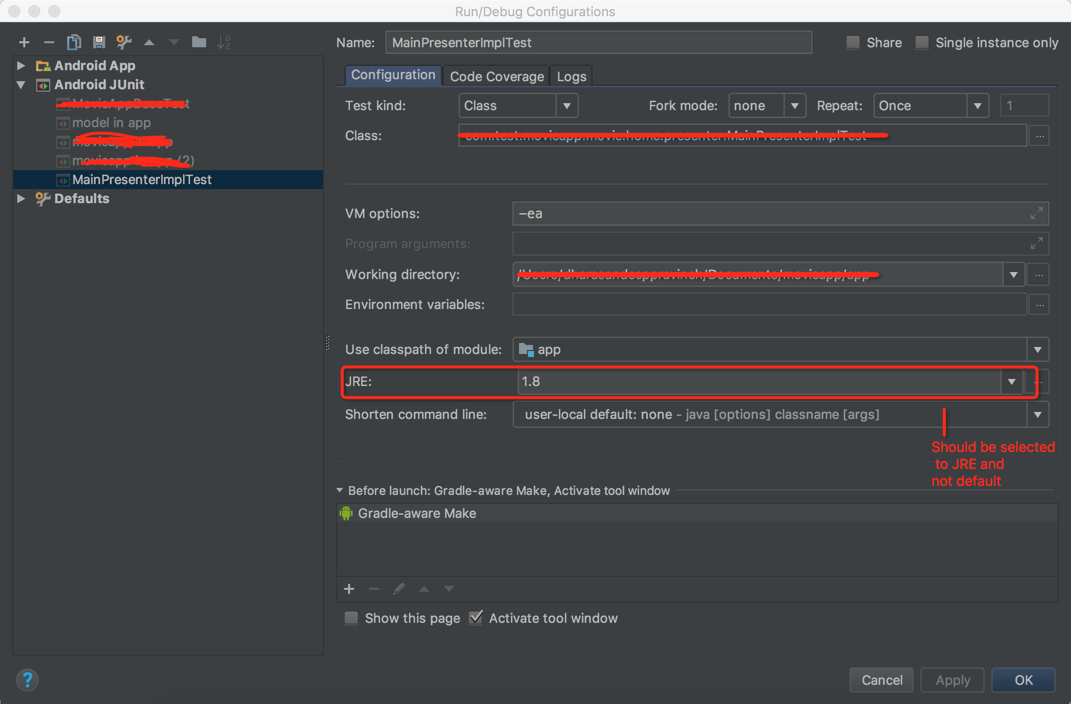The width and height of the screenshot is (1071, 704).
Task: Open the JRE version dropdown
Action: (x=1011, y=382)
